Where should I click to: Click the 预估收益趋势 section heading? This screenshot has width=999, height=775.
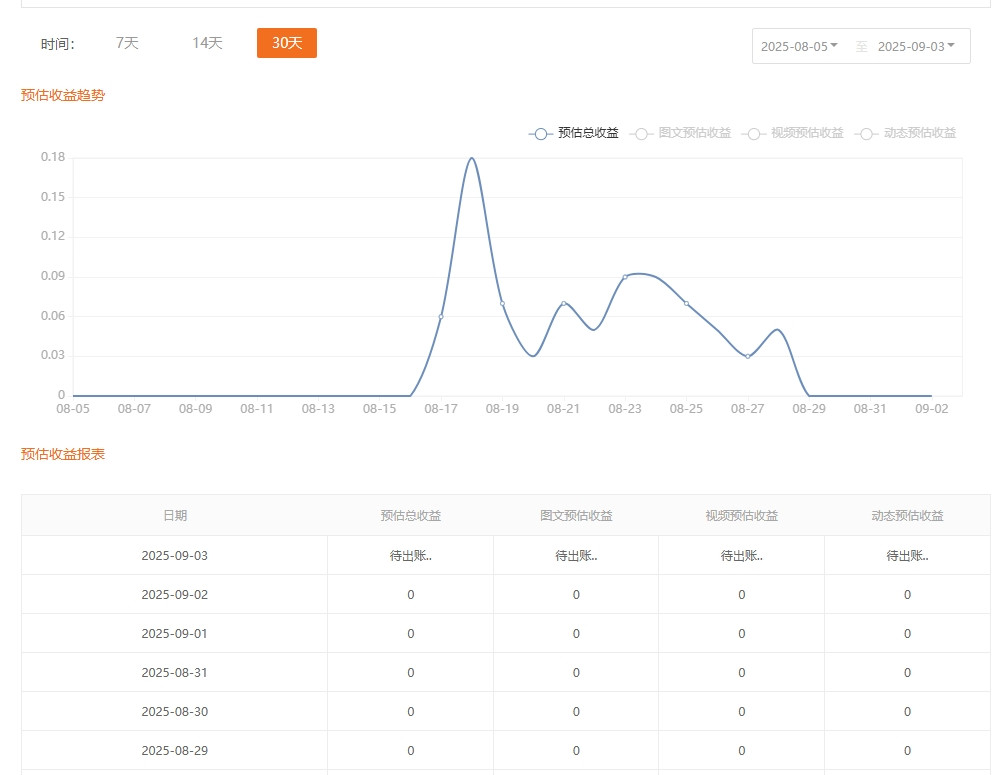point(62,95)
